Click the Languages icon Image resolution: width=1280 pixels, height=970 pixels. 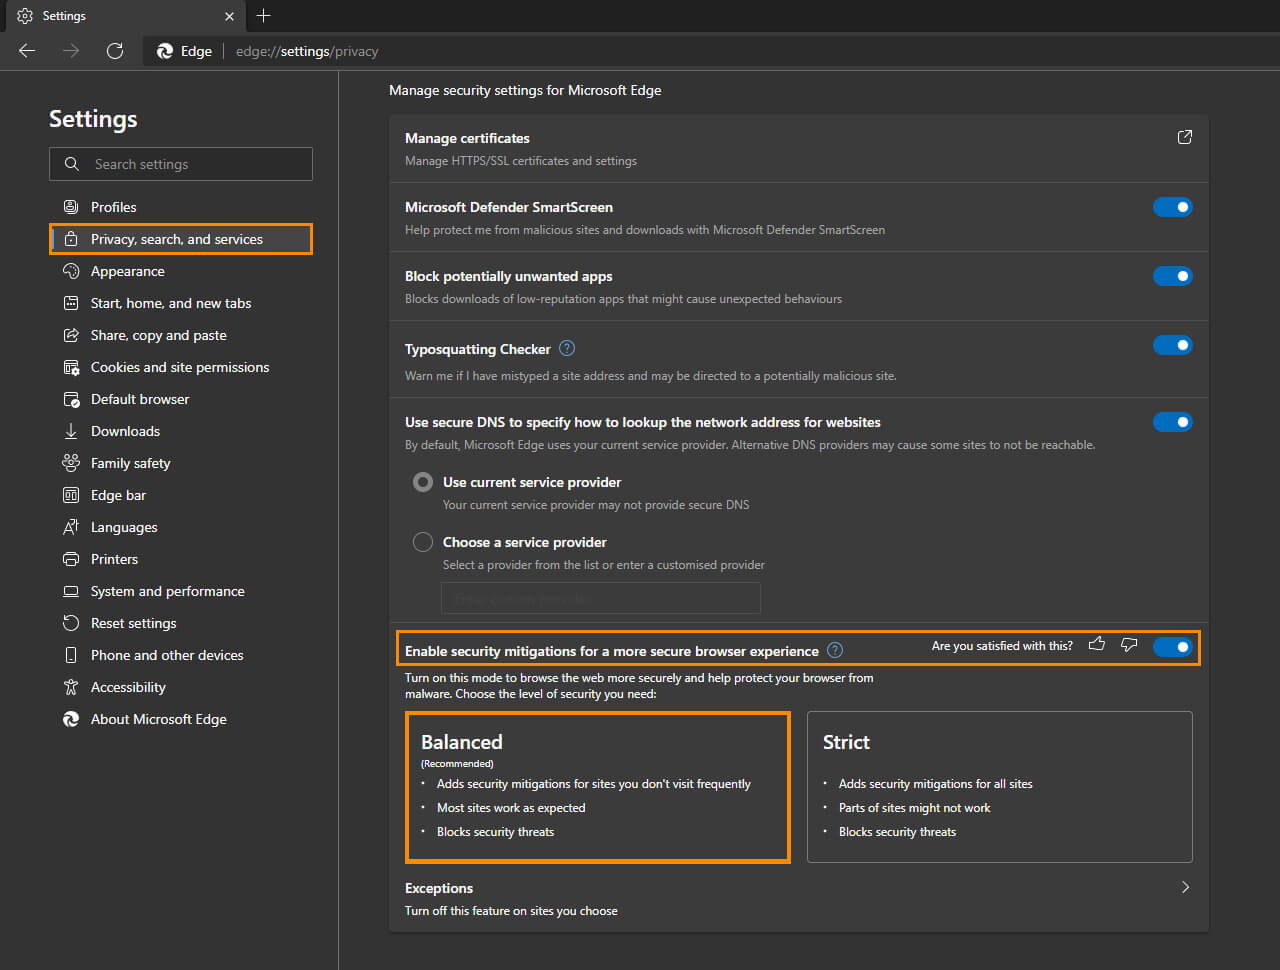click(x=71, y=527)
